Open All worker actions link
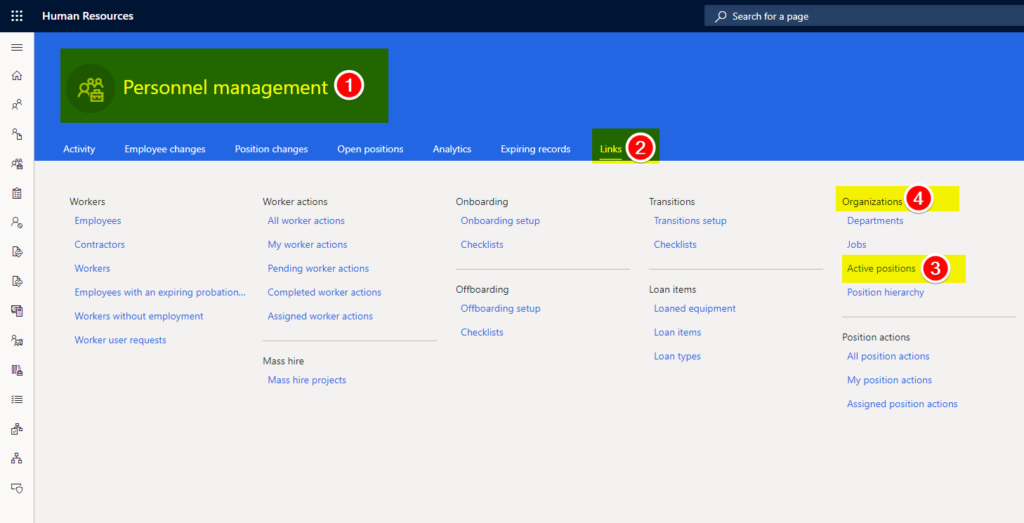Screen dimensions: 1024x523 (306, 221)
